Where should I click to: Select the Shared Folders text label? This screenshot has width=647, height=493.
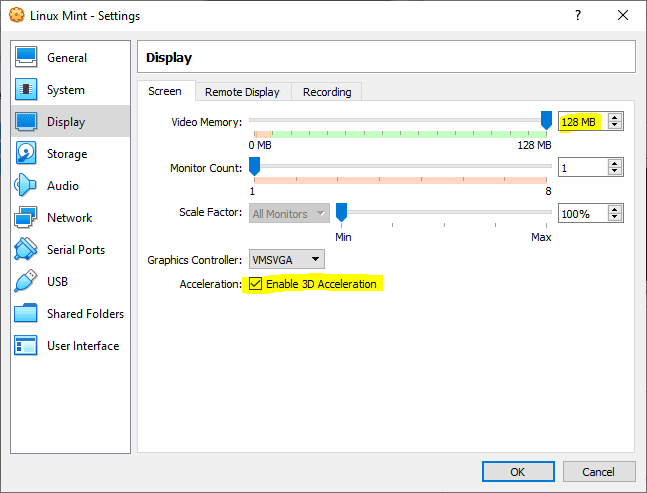coord(85,314)
